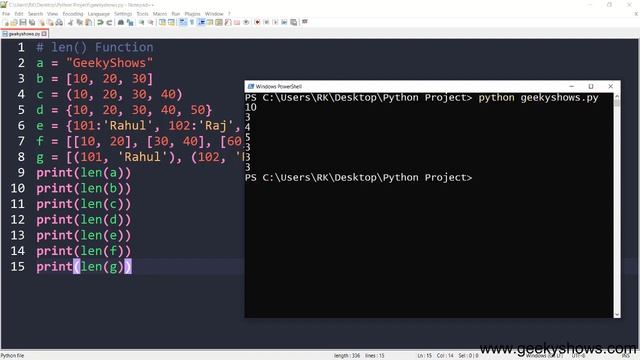Maximize the Windows PowerShell window
Screen dimensions: 640x360
[x=591, y=87]
